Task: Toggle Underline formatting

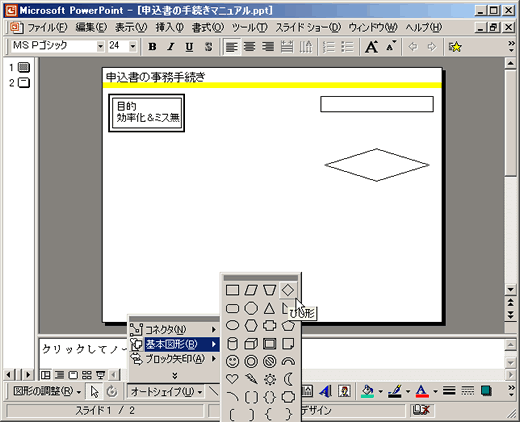Action: 189,47
